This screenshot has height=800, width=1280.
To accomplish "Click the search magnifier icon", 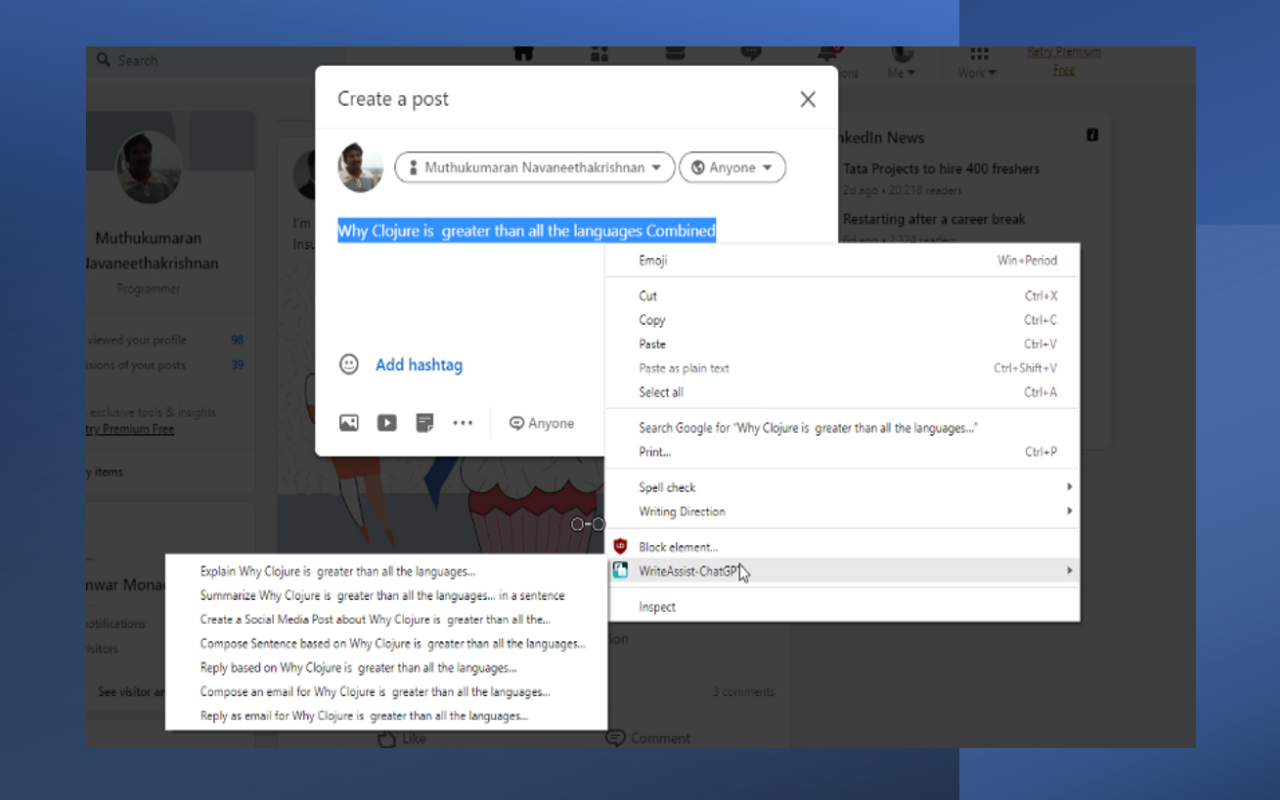I will pyautogui.click(x=104, y=60).
